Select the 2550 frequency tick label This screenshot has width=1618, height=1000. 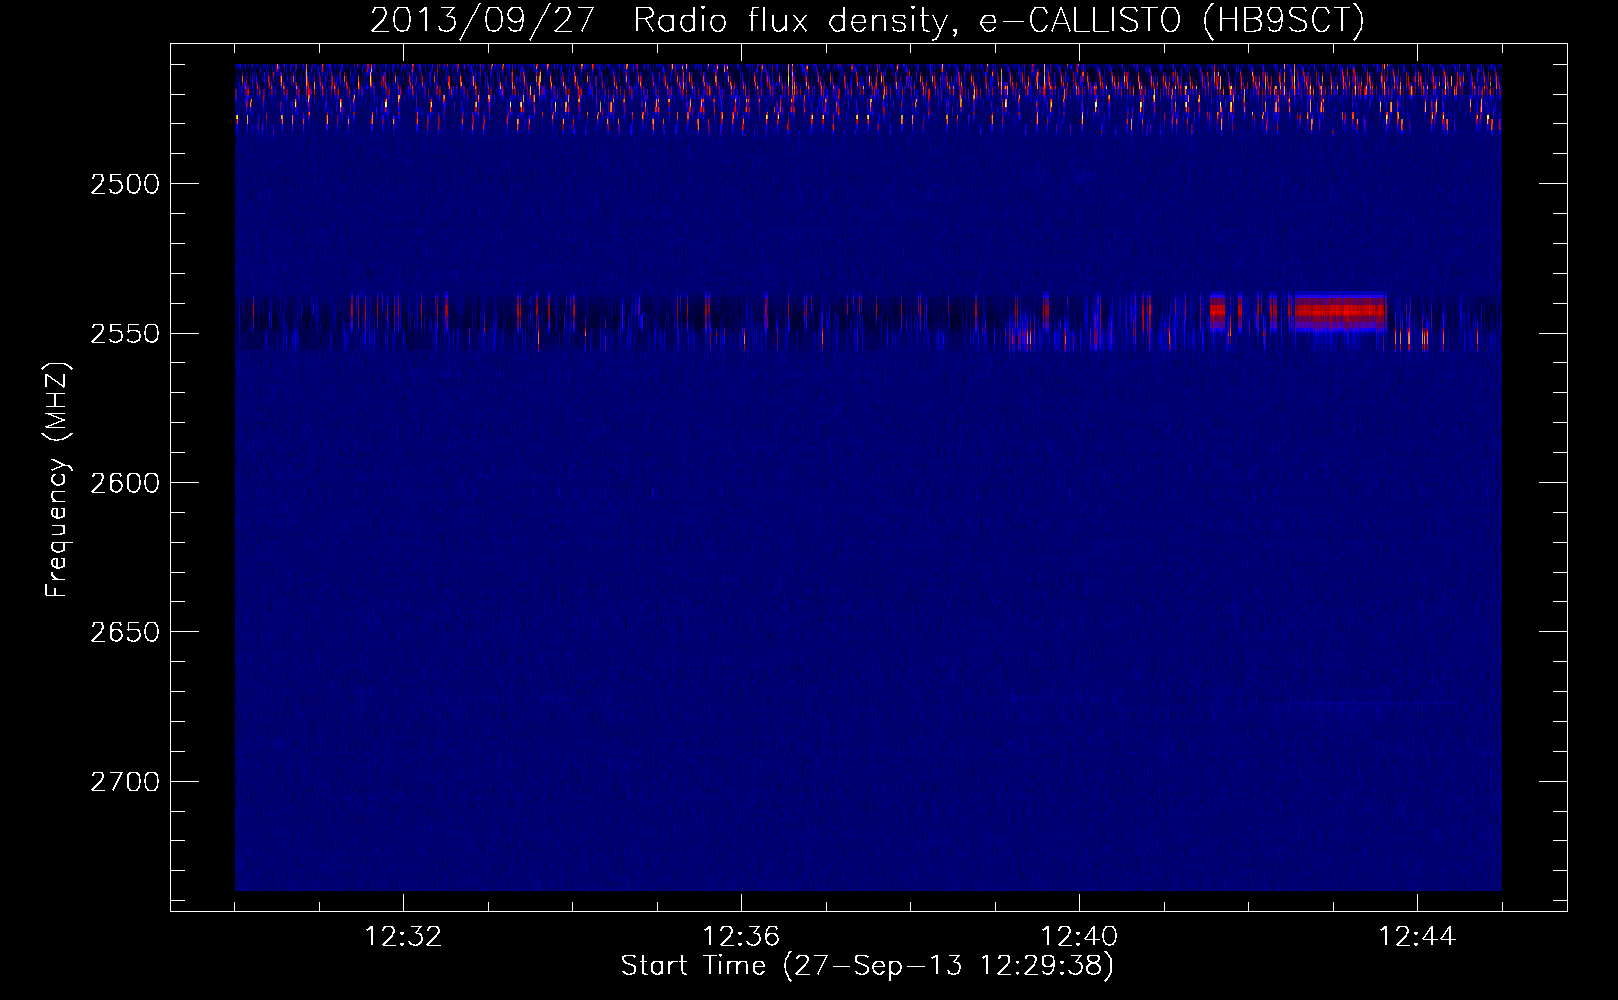(x=125, y=333)
